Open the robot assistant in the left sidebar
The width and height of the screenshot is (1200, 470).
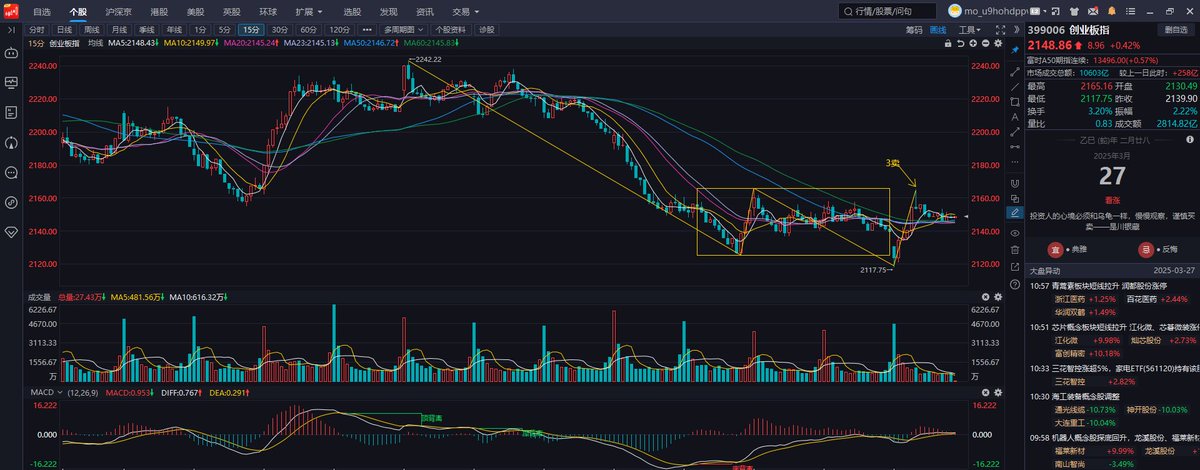pyautogui.click(x=11, y=54)
